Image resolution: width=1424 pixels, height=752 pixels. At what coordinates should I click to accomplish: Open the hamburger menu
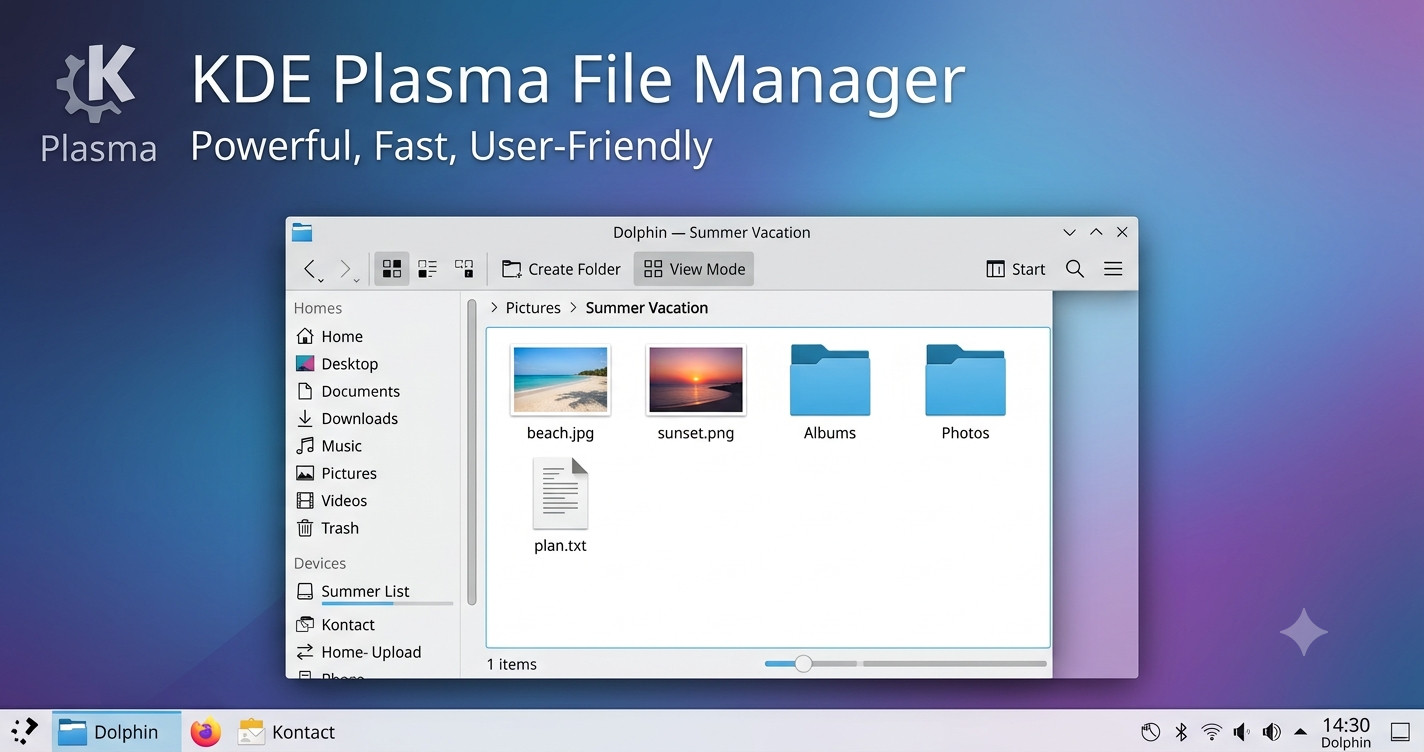[x=1113, y=269]
